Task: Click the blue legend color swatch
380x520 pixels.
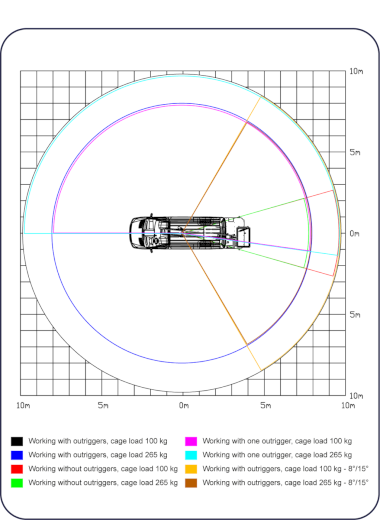Action: [17, 455]
